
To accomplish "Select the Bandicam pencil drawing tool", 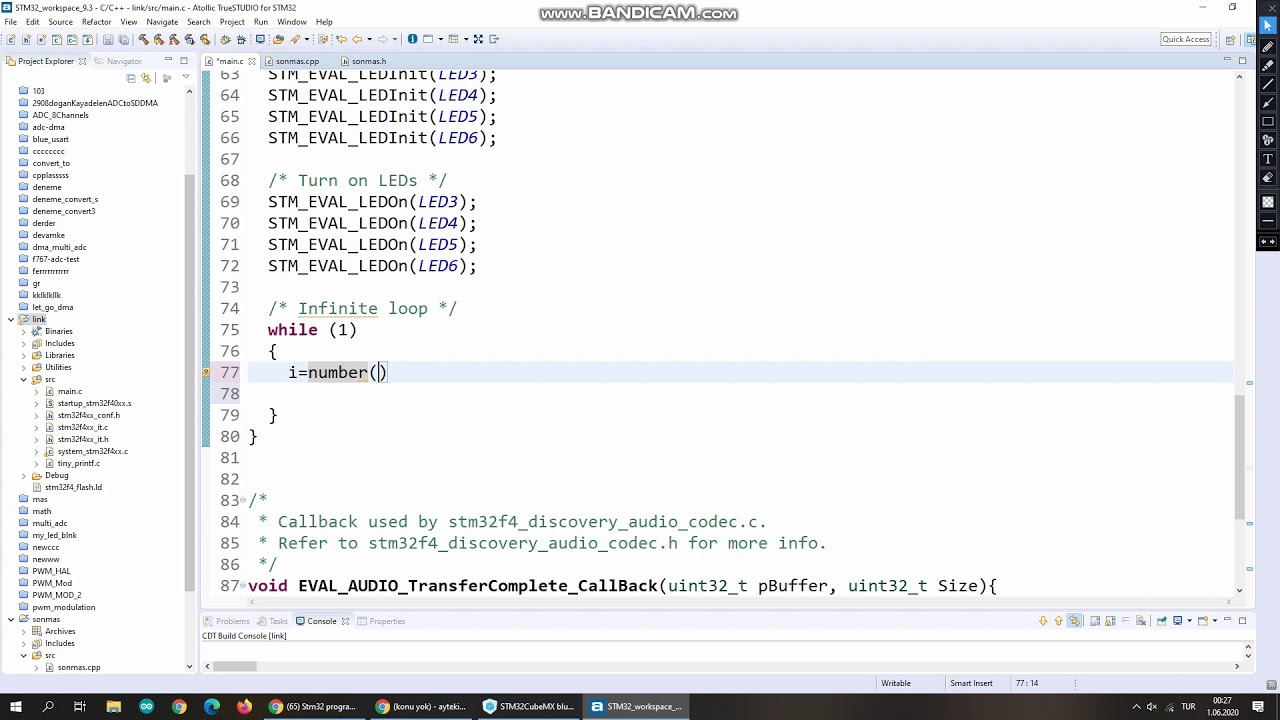I will tap(1268, 46).
